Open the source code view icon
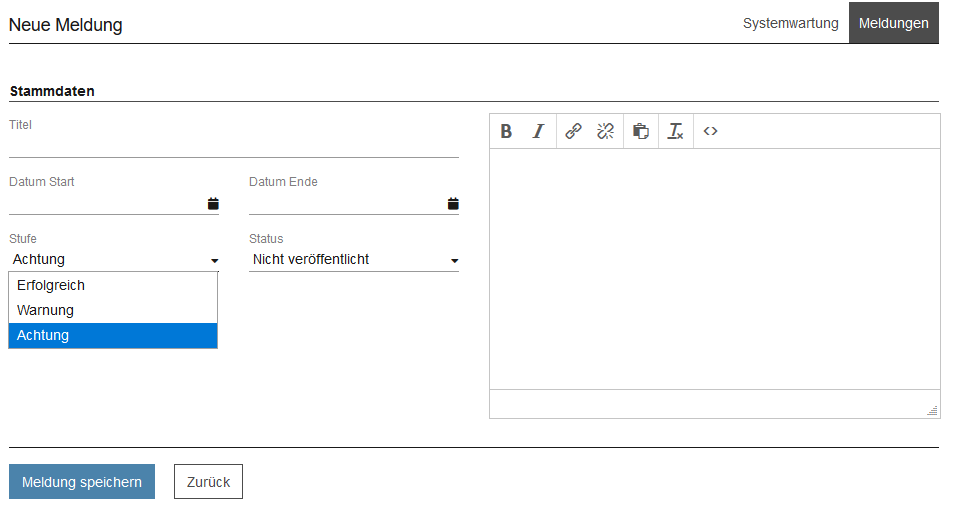Screen dimensions: 957x513 [710, 131]
